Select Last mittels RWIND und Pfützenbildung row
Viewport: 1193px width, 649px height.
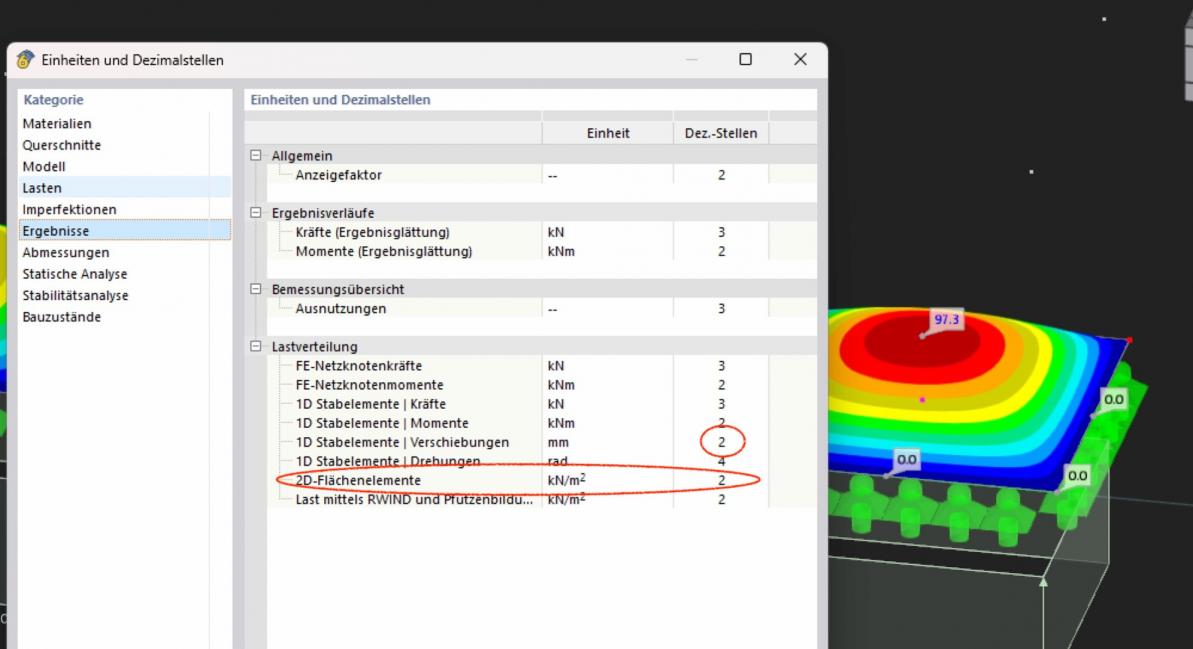(x=414, y=500)
